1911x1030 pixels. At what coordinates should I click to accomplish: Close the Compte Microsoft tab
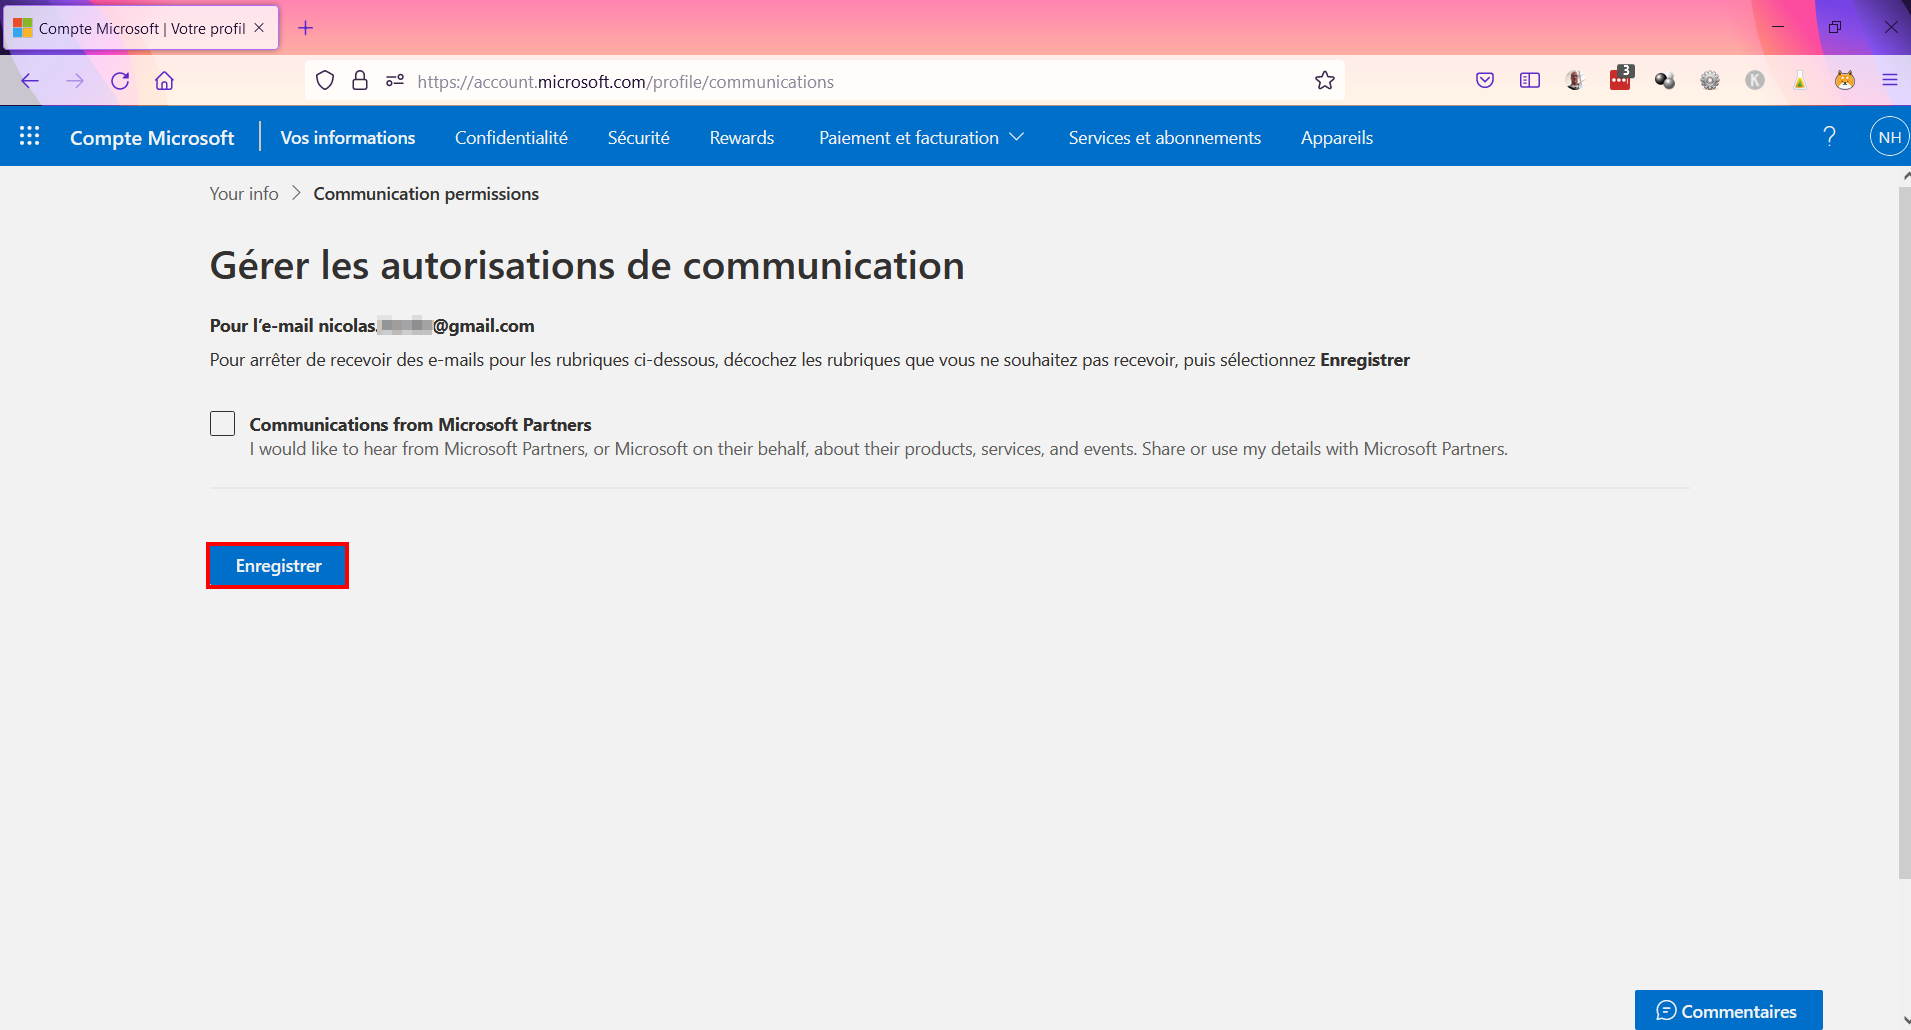pyautogui.click(x=259, y=28)
